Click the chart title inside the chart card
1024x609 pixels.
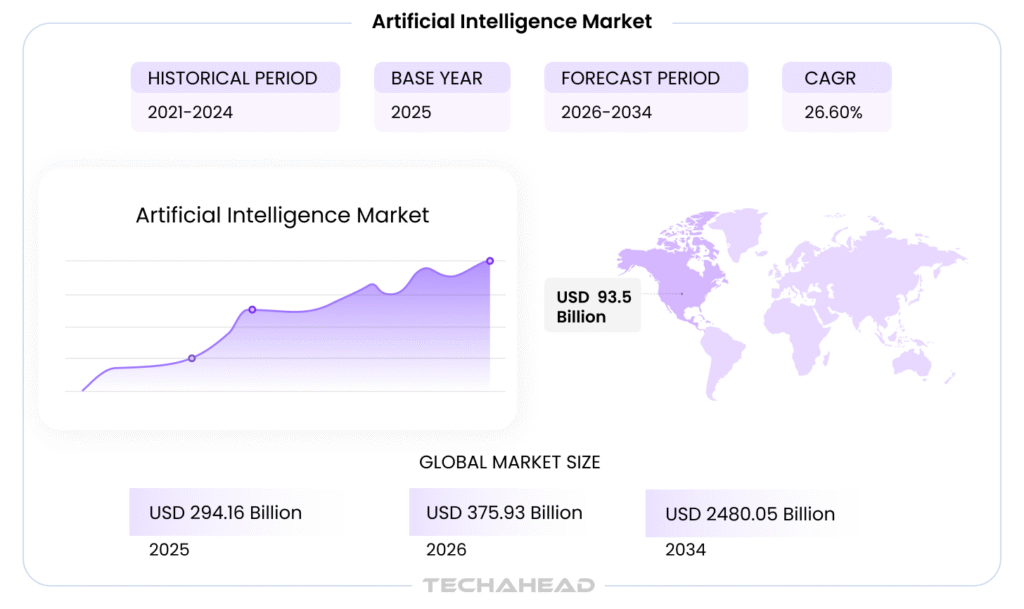coord(282,215)
